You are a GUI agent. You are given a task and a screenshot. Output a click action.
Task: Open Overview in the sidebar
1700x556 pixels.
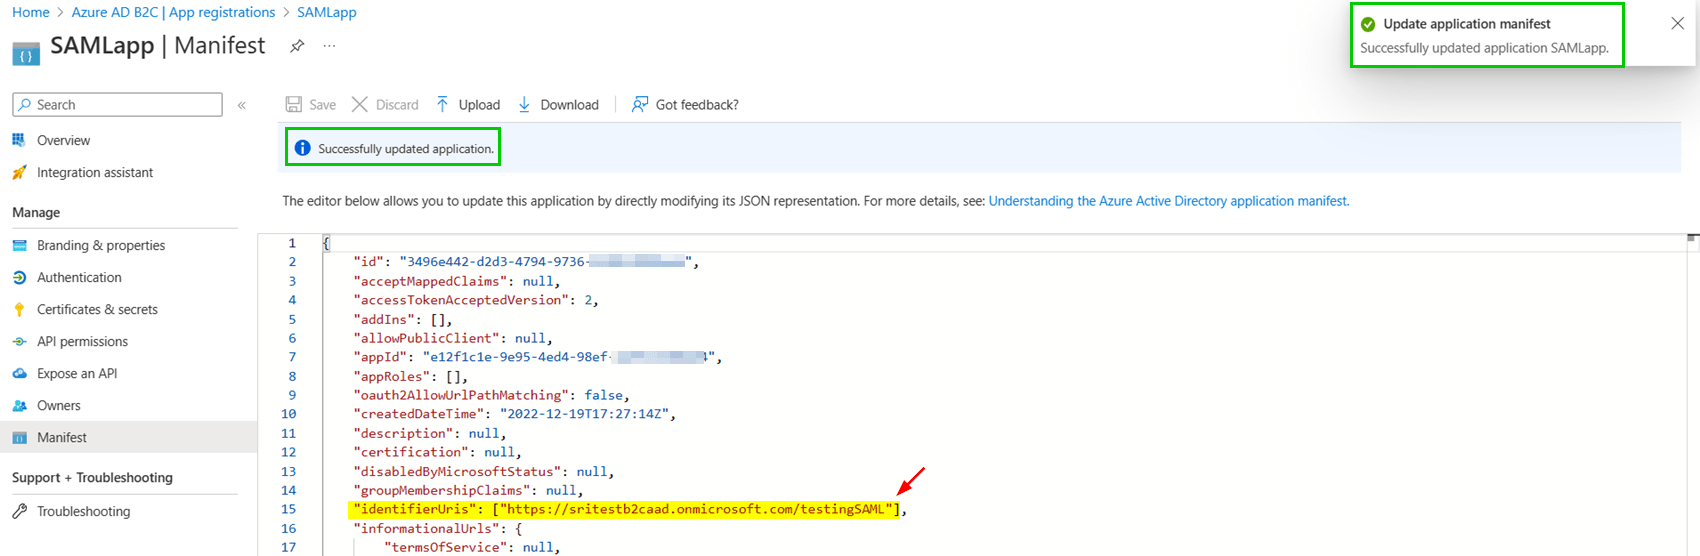click(63, 141)
